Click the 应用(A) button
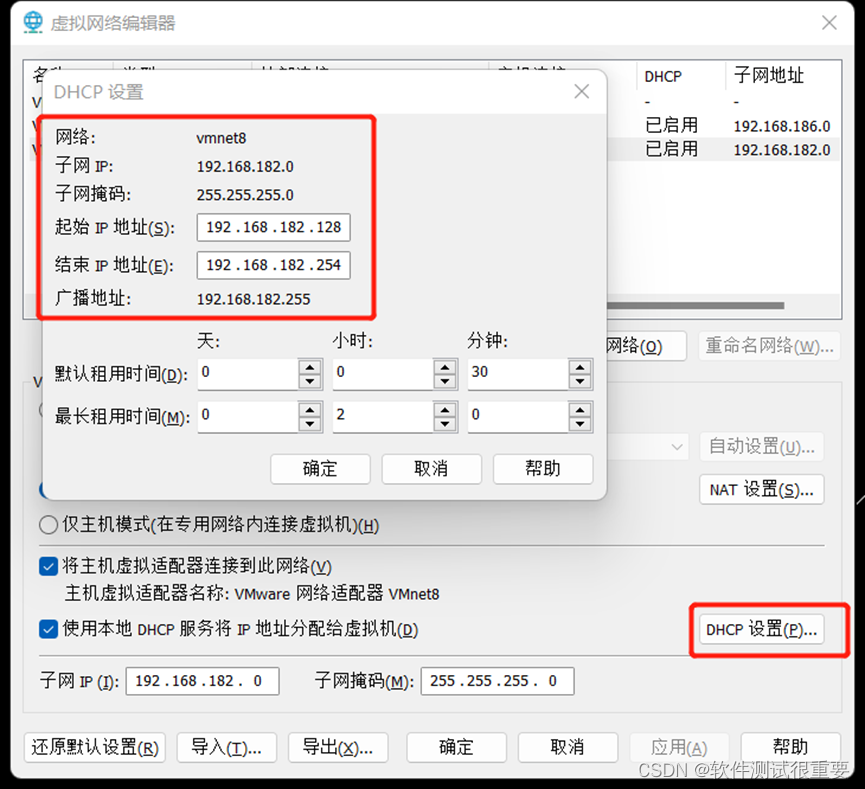This screenshot has width=865, height=789. (679, 748)
